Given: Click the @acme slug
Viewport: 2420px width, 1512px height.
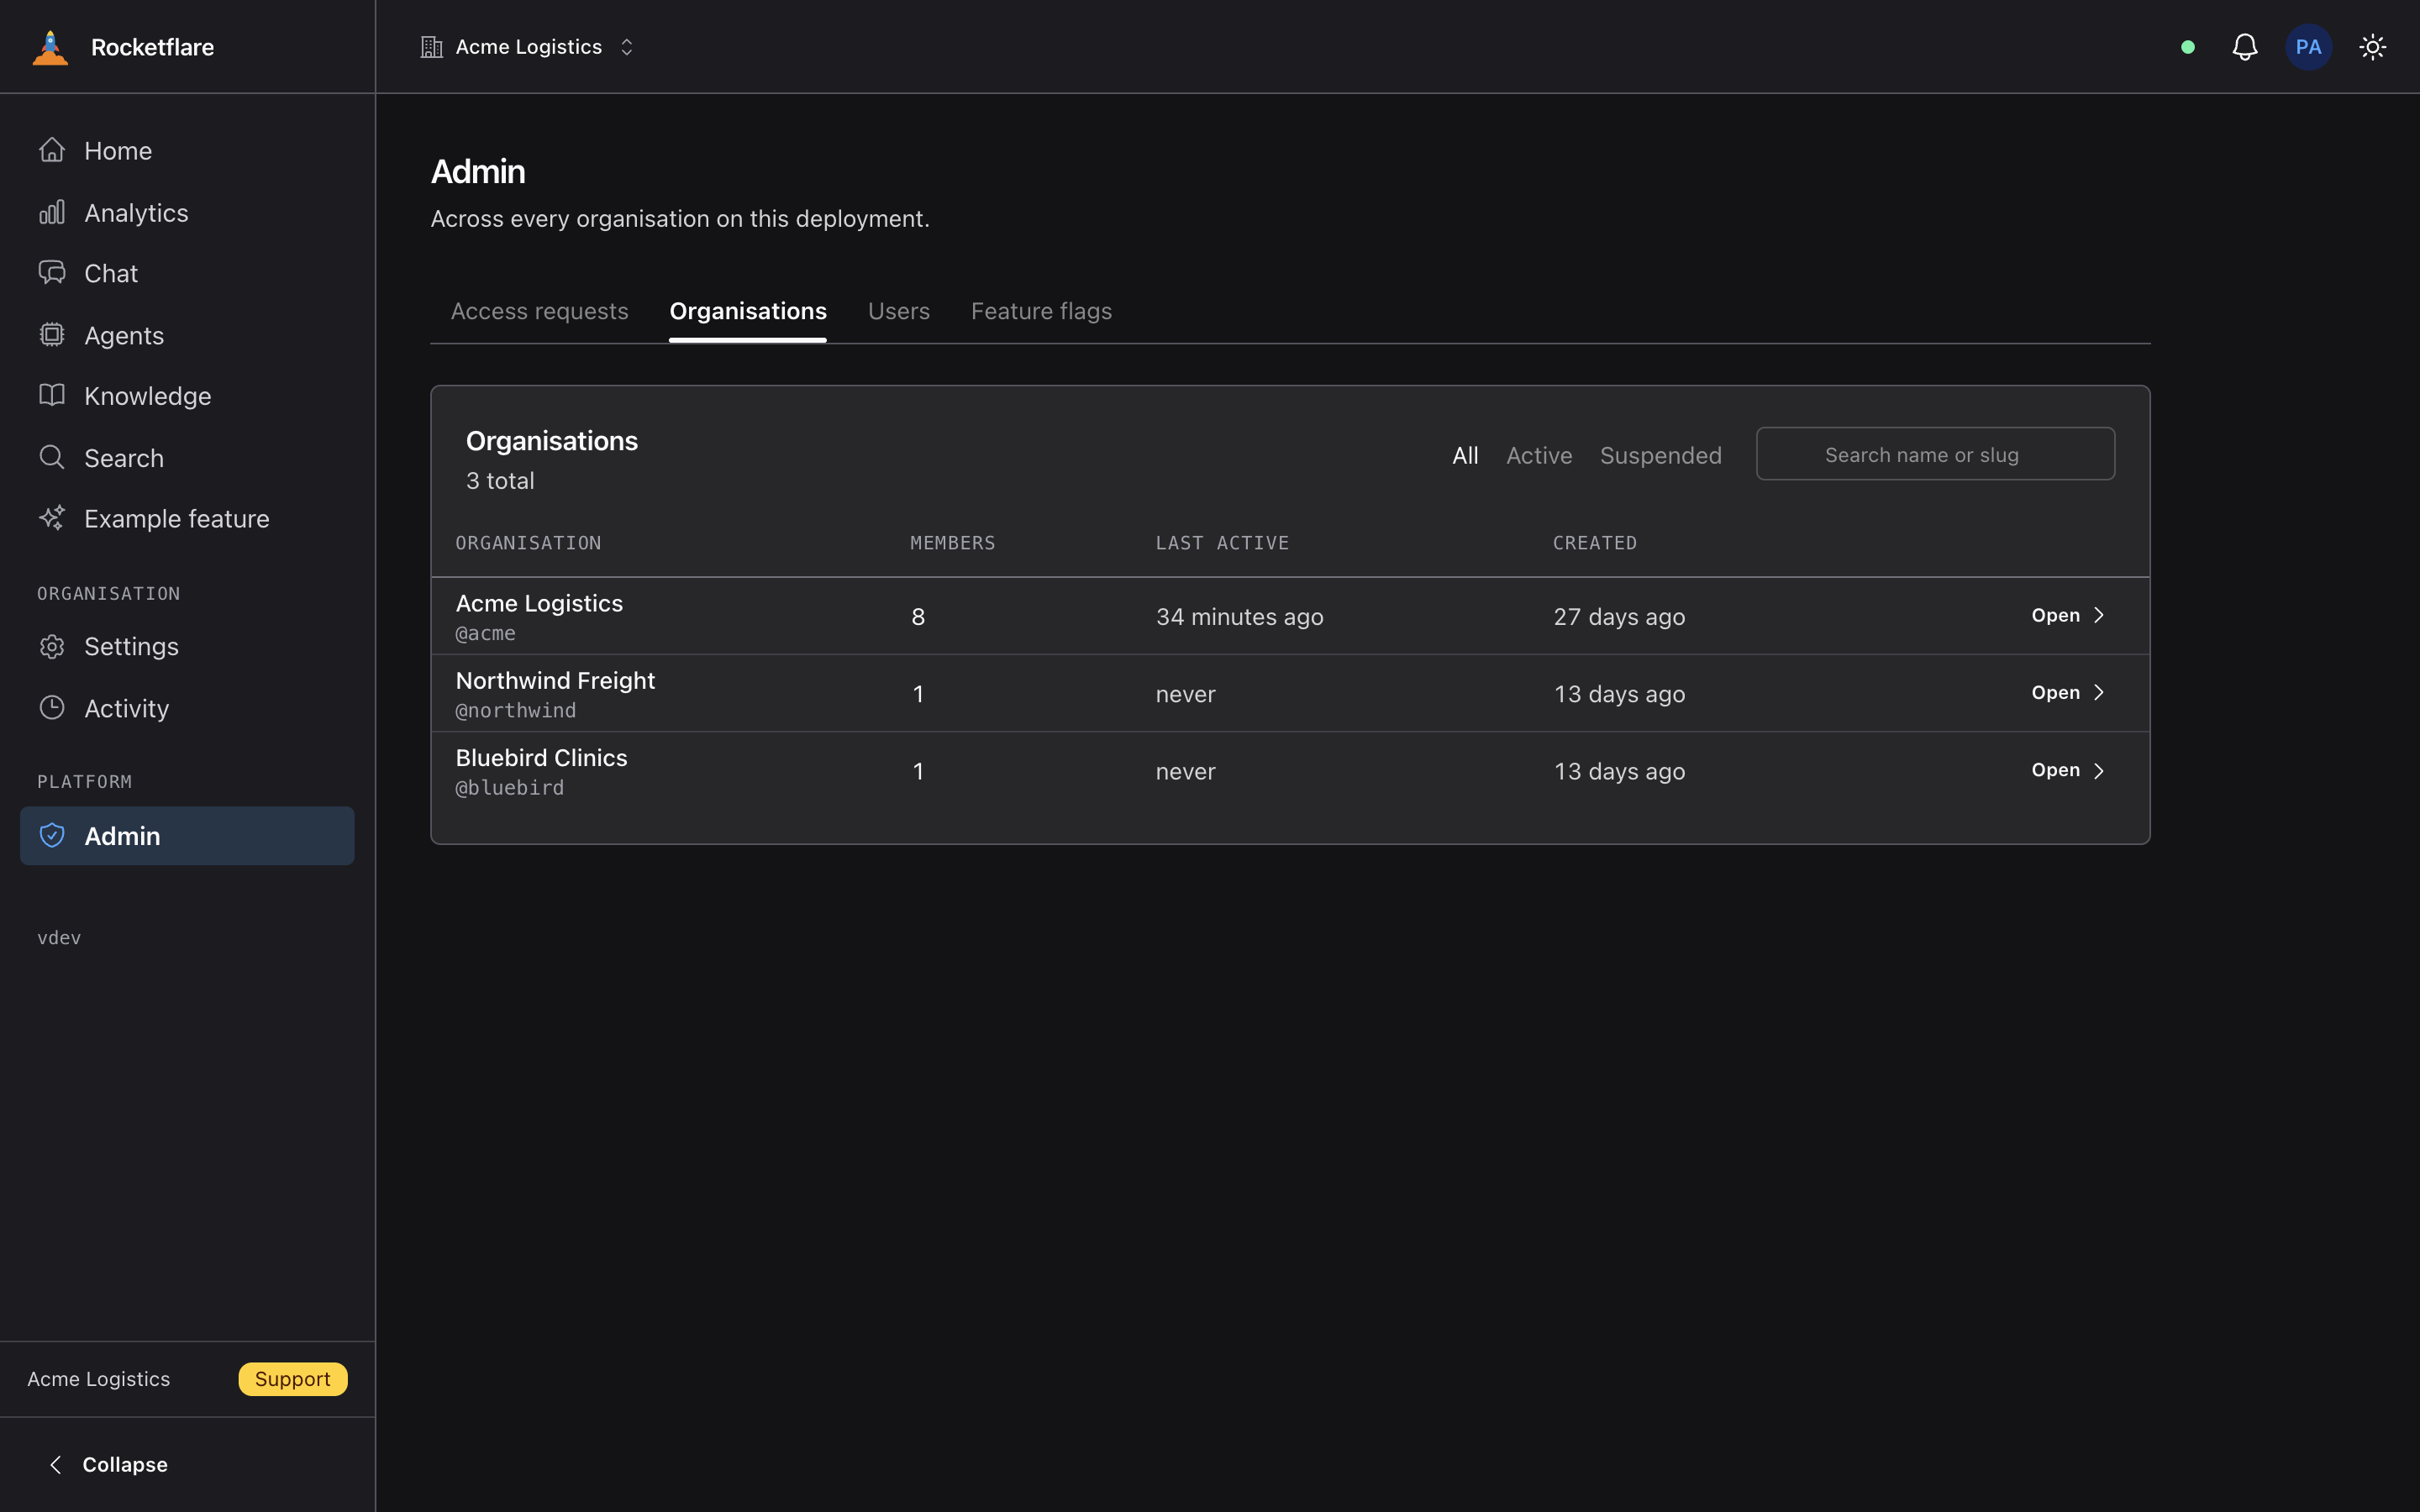Looking at the screenshot, I should pyautogui.click(x=486, y=633).
